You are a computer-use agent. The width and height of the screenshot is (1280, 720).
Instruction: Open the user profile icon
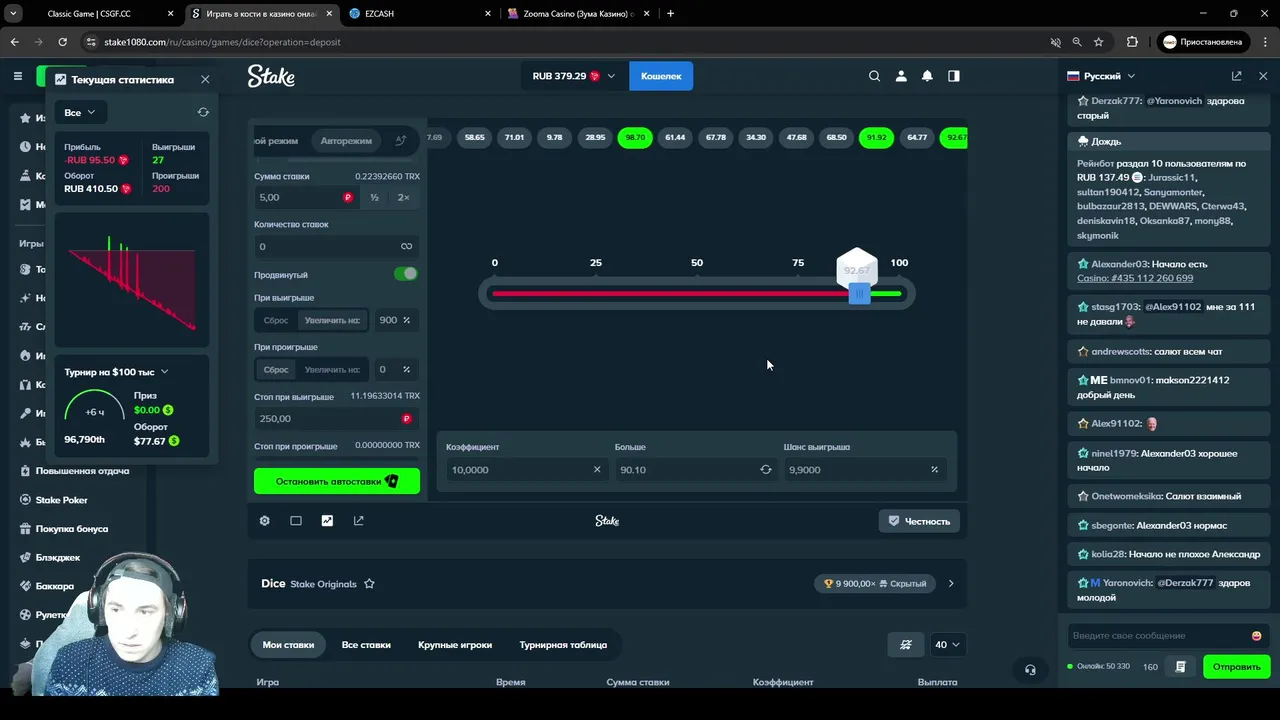tap(901, 76)
